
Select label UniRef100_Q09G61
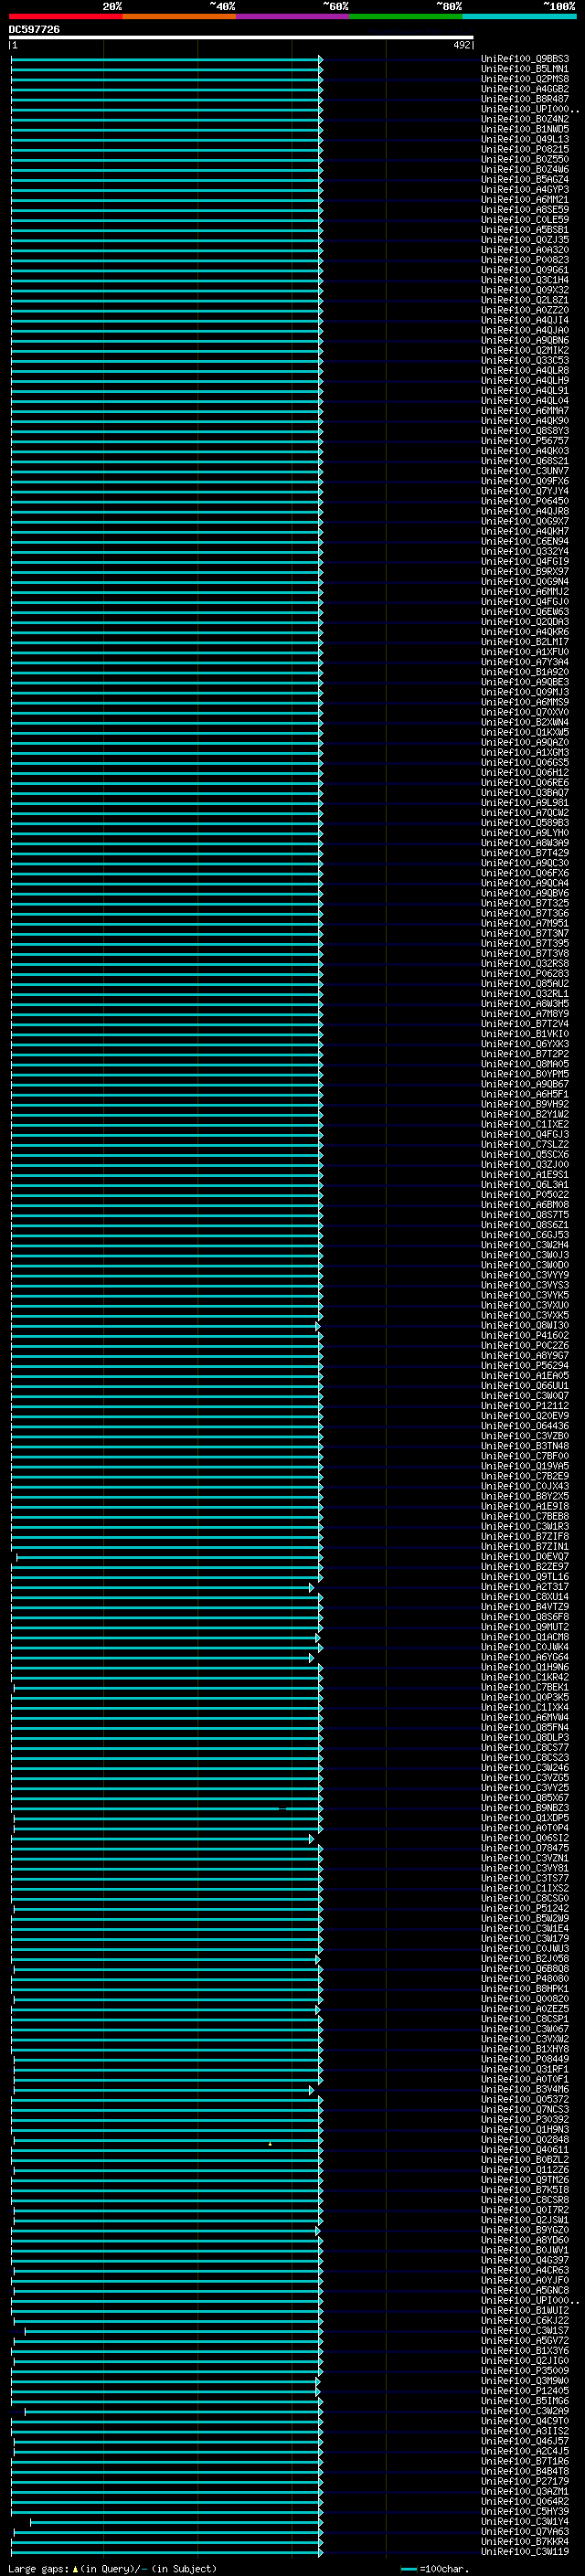point(525,270)
